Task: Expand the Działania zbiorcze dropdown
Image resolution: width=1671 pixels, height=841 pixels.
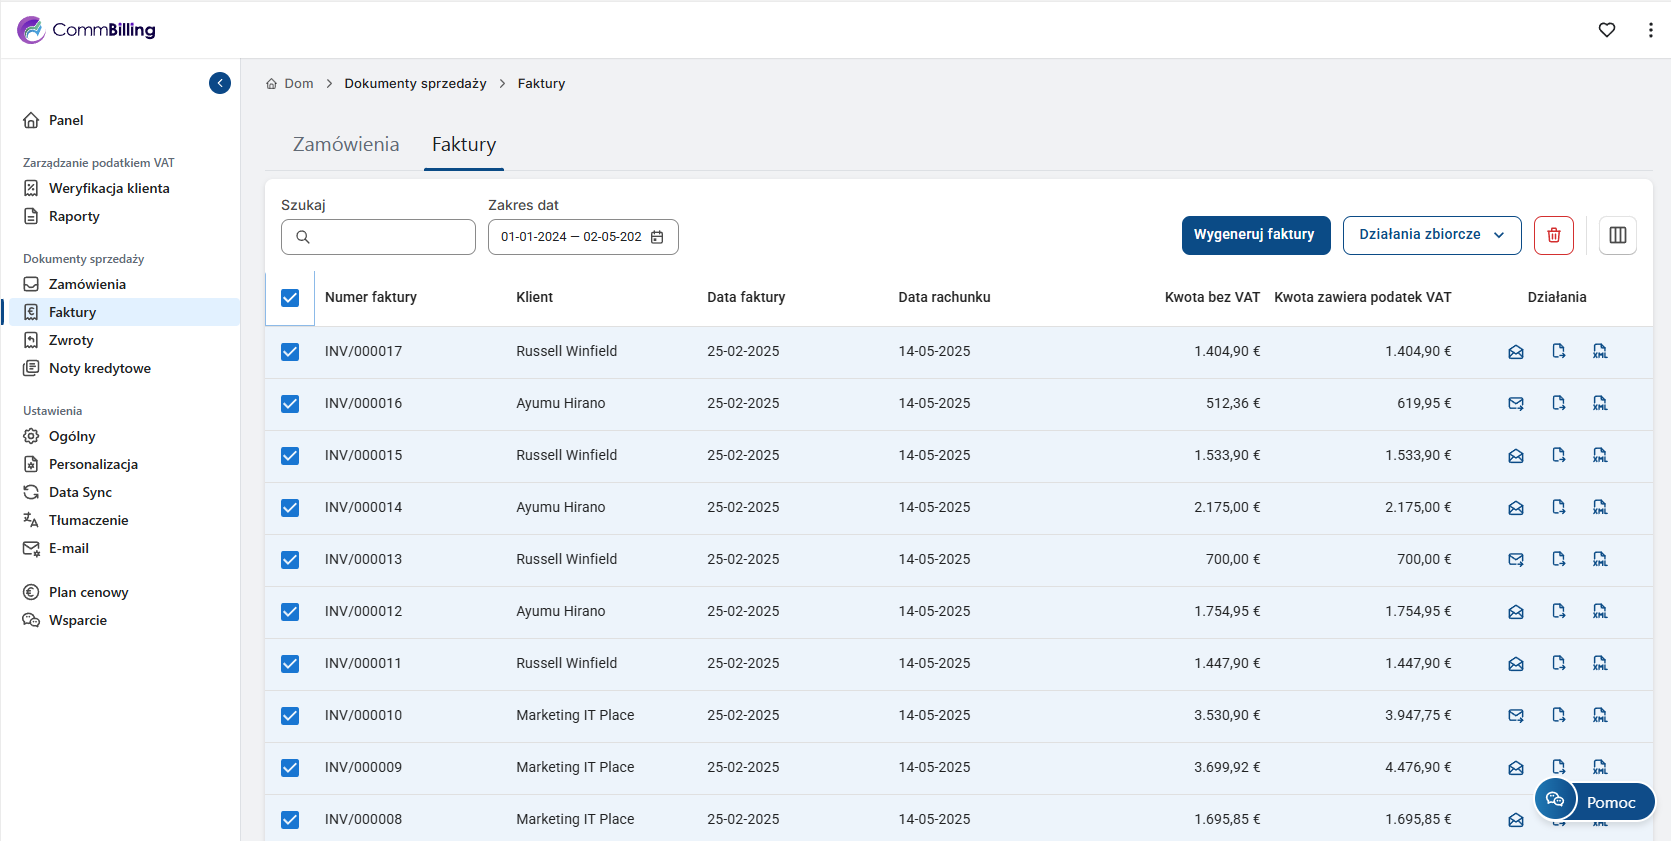Action: [1431, 235]
